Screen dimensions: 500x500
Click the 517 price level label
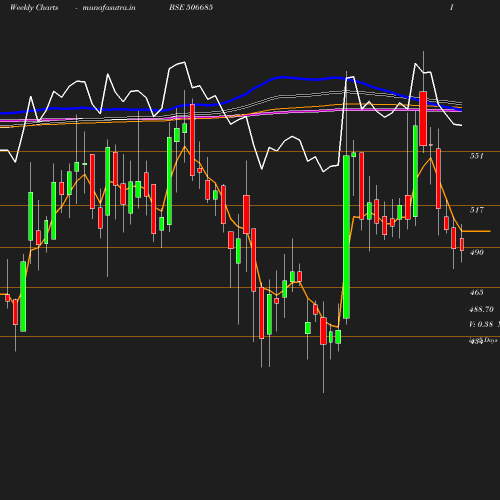tap(476, 210)
